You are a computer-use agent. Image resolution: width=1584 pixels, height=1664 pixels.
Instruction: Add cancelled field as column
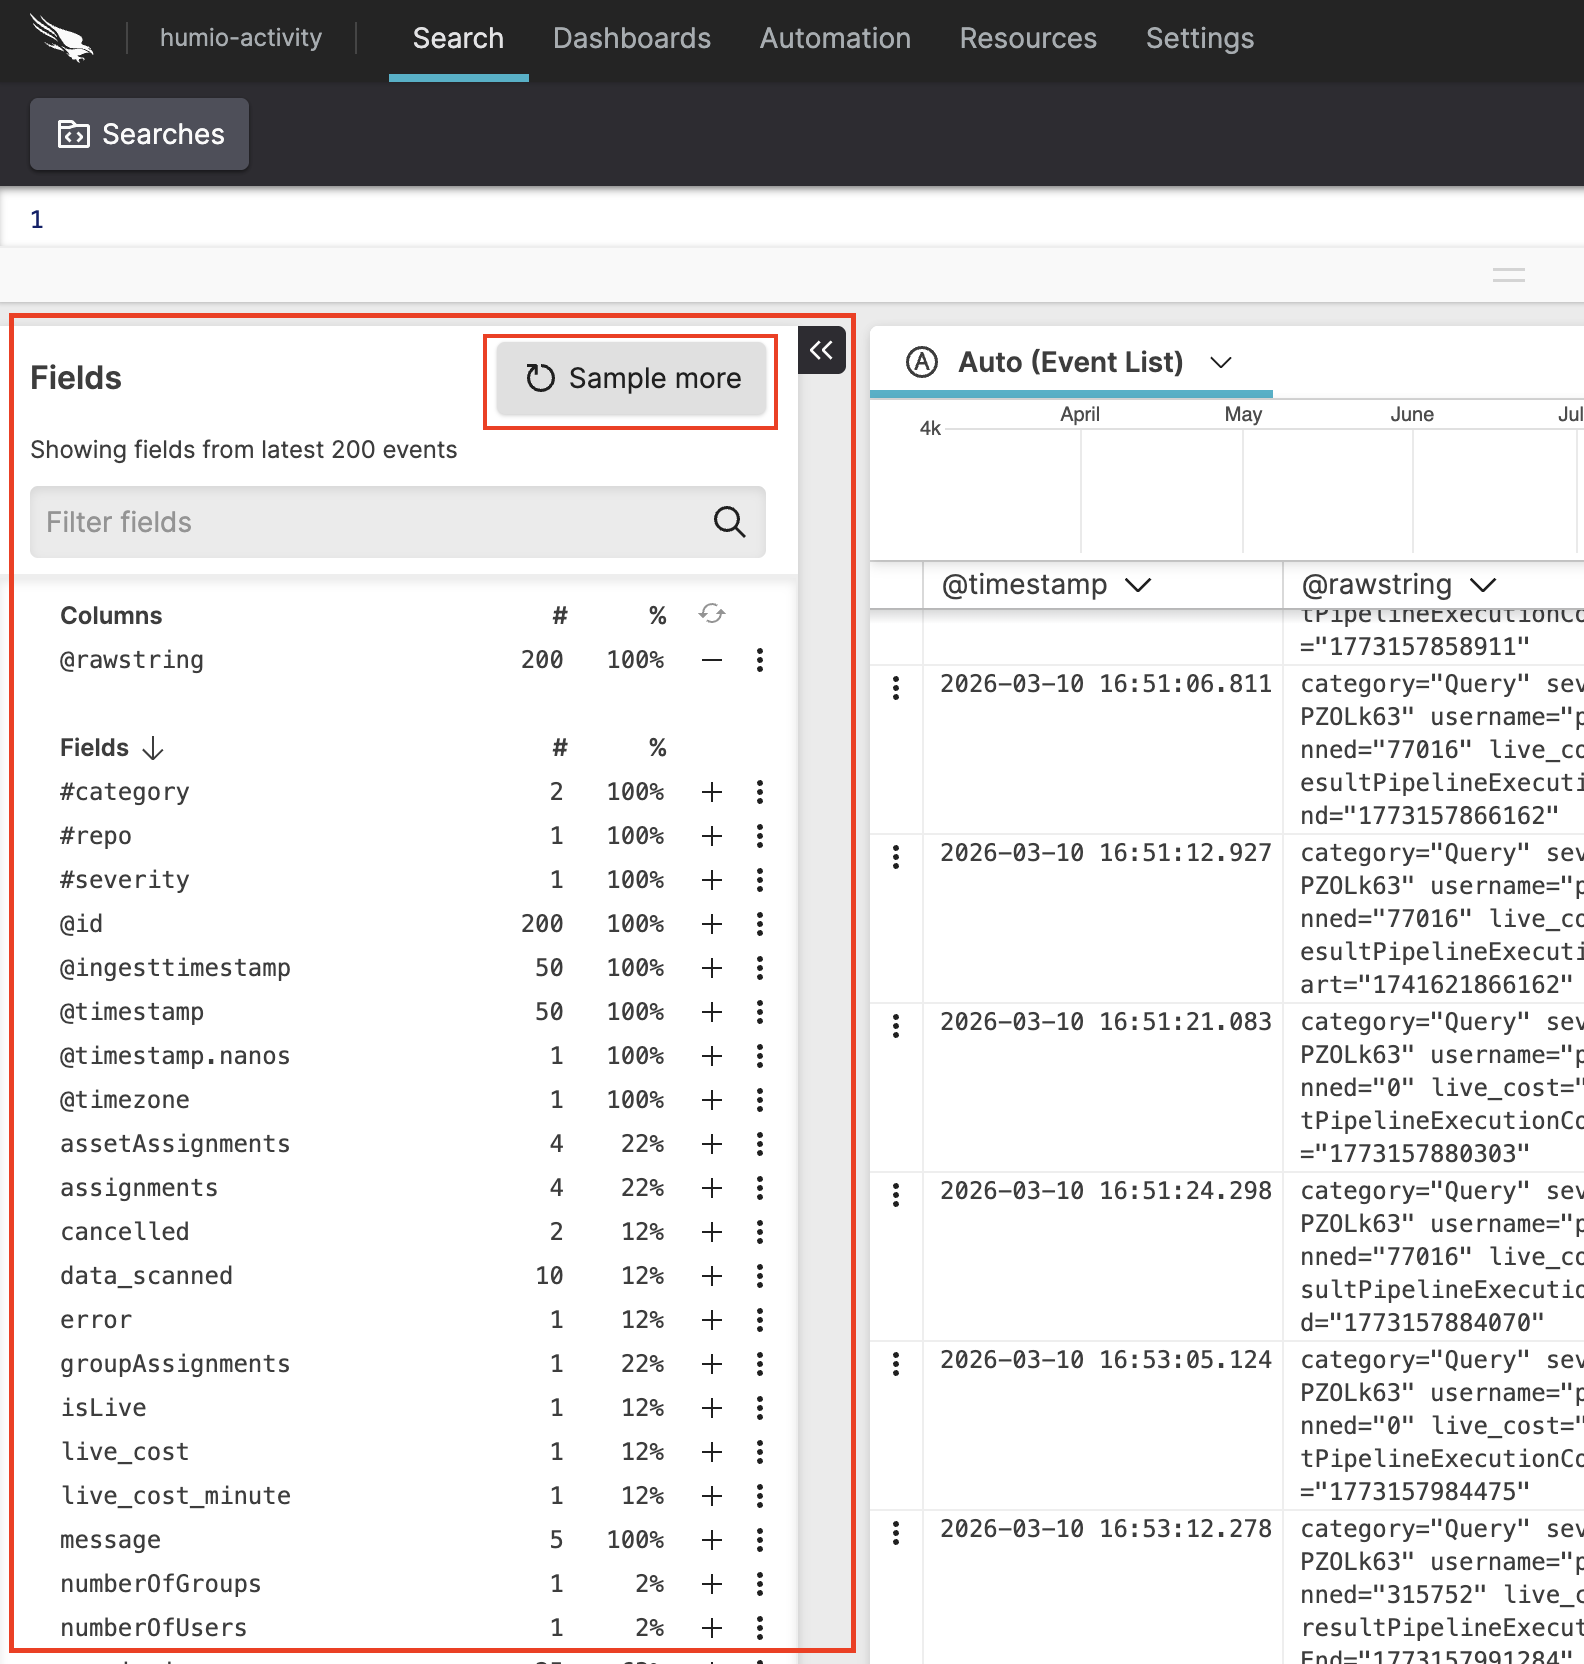(712, 1232)
